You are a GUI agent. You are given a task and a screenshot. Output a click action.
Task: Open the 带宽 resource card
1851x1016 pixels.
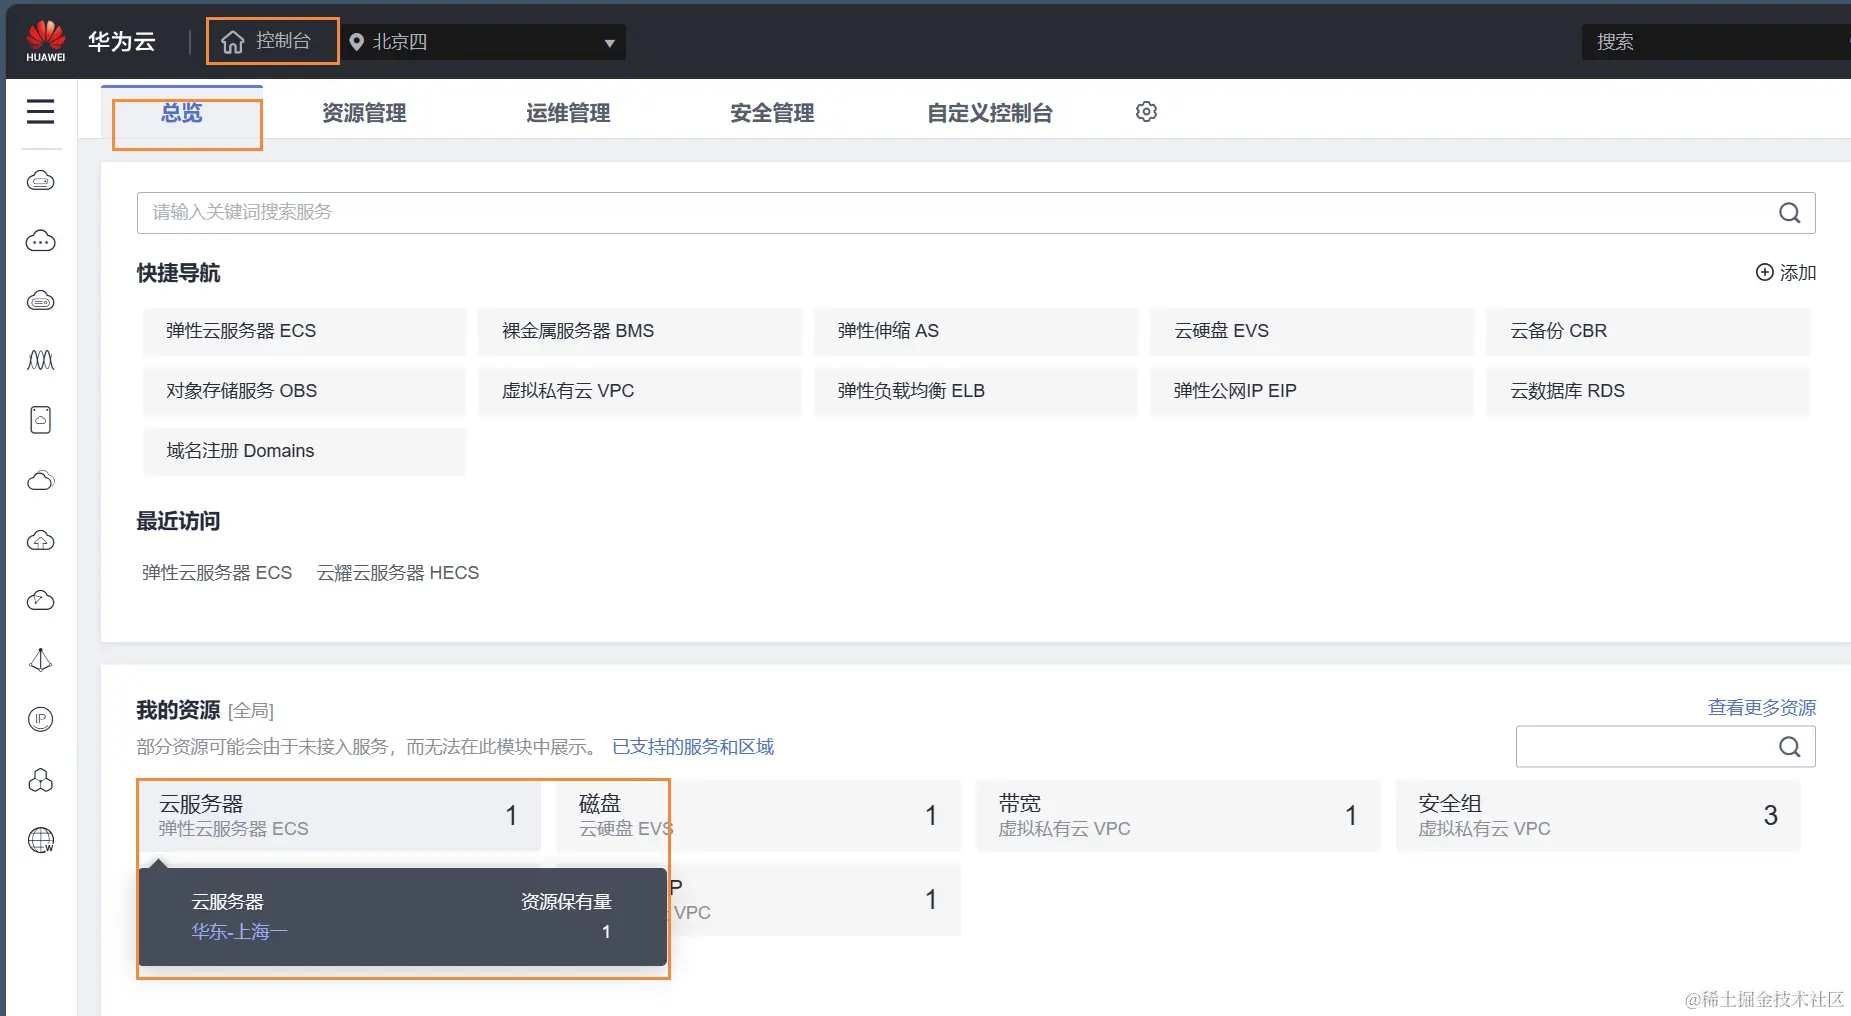coord(1178,816)
